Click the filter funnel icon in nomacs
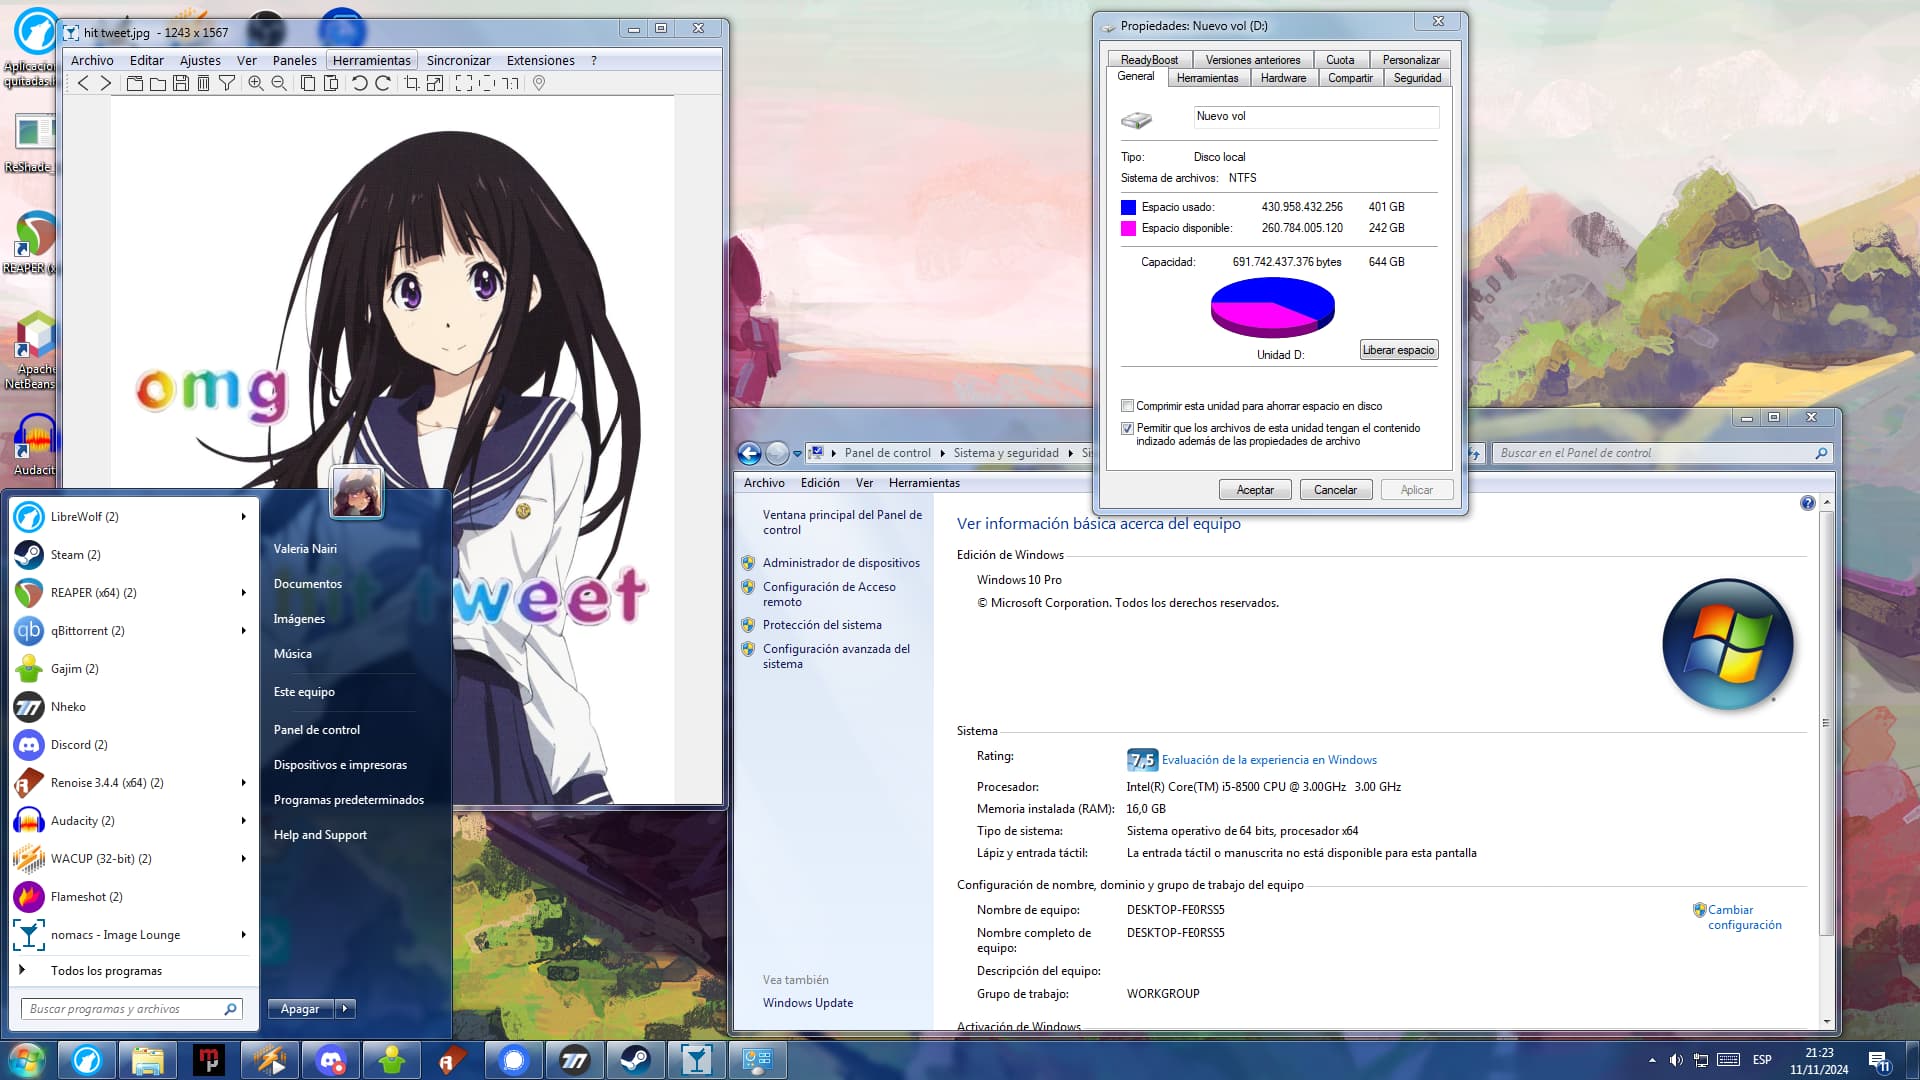This screenshot has width=1920, height=1080. (227, 83)
